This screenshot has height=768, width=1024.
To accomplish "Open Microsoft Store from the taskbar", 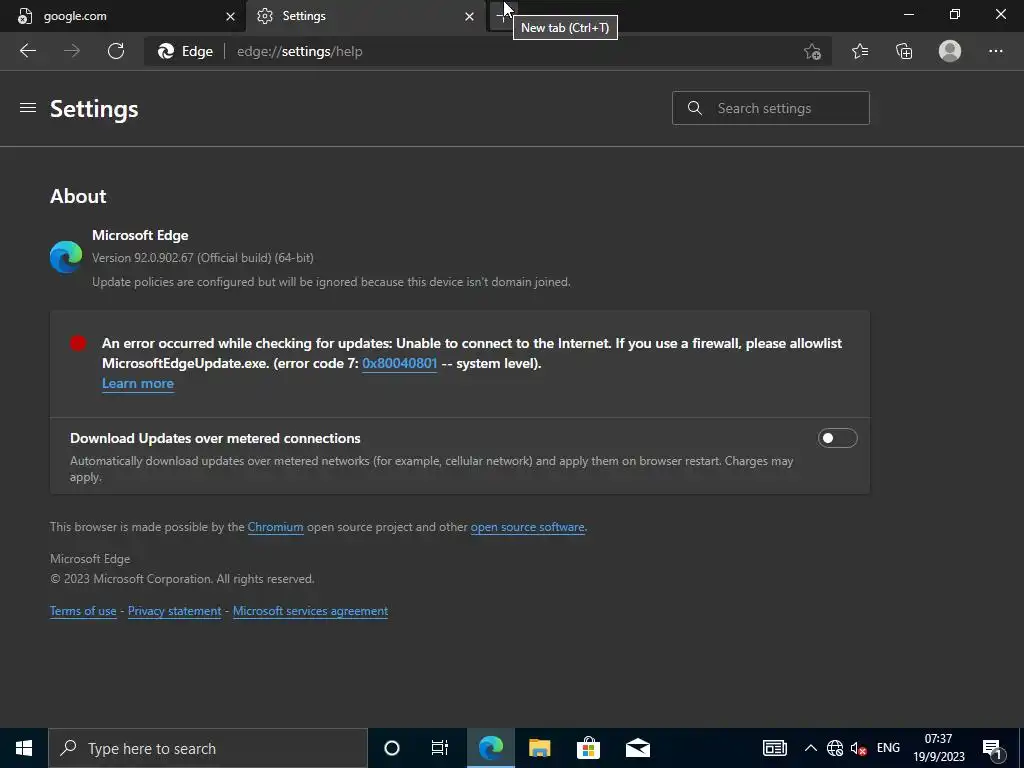I will tap(588, 748).
